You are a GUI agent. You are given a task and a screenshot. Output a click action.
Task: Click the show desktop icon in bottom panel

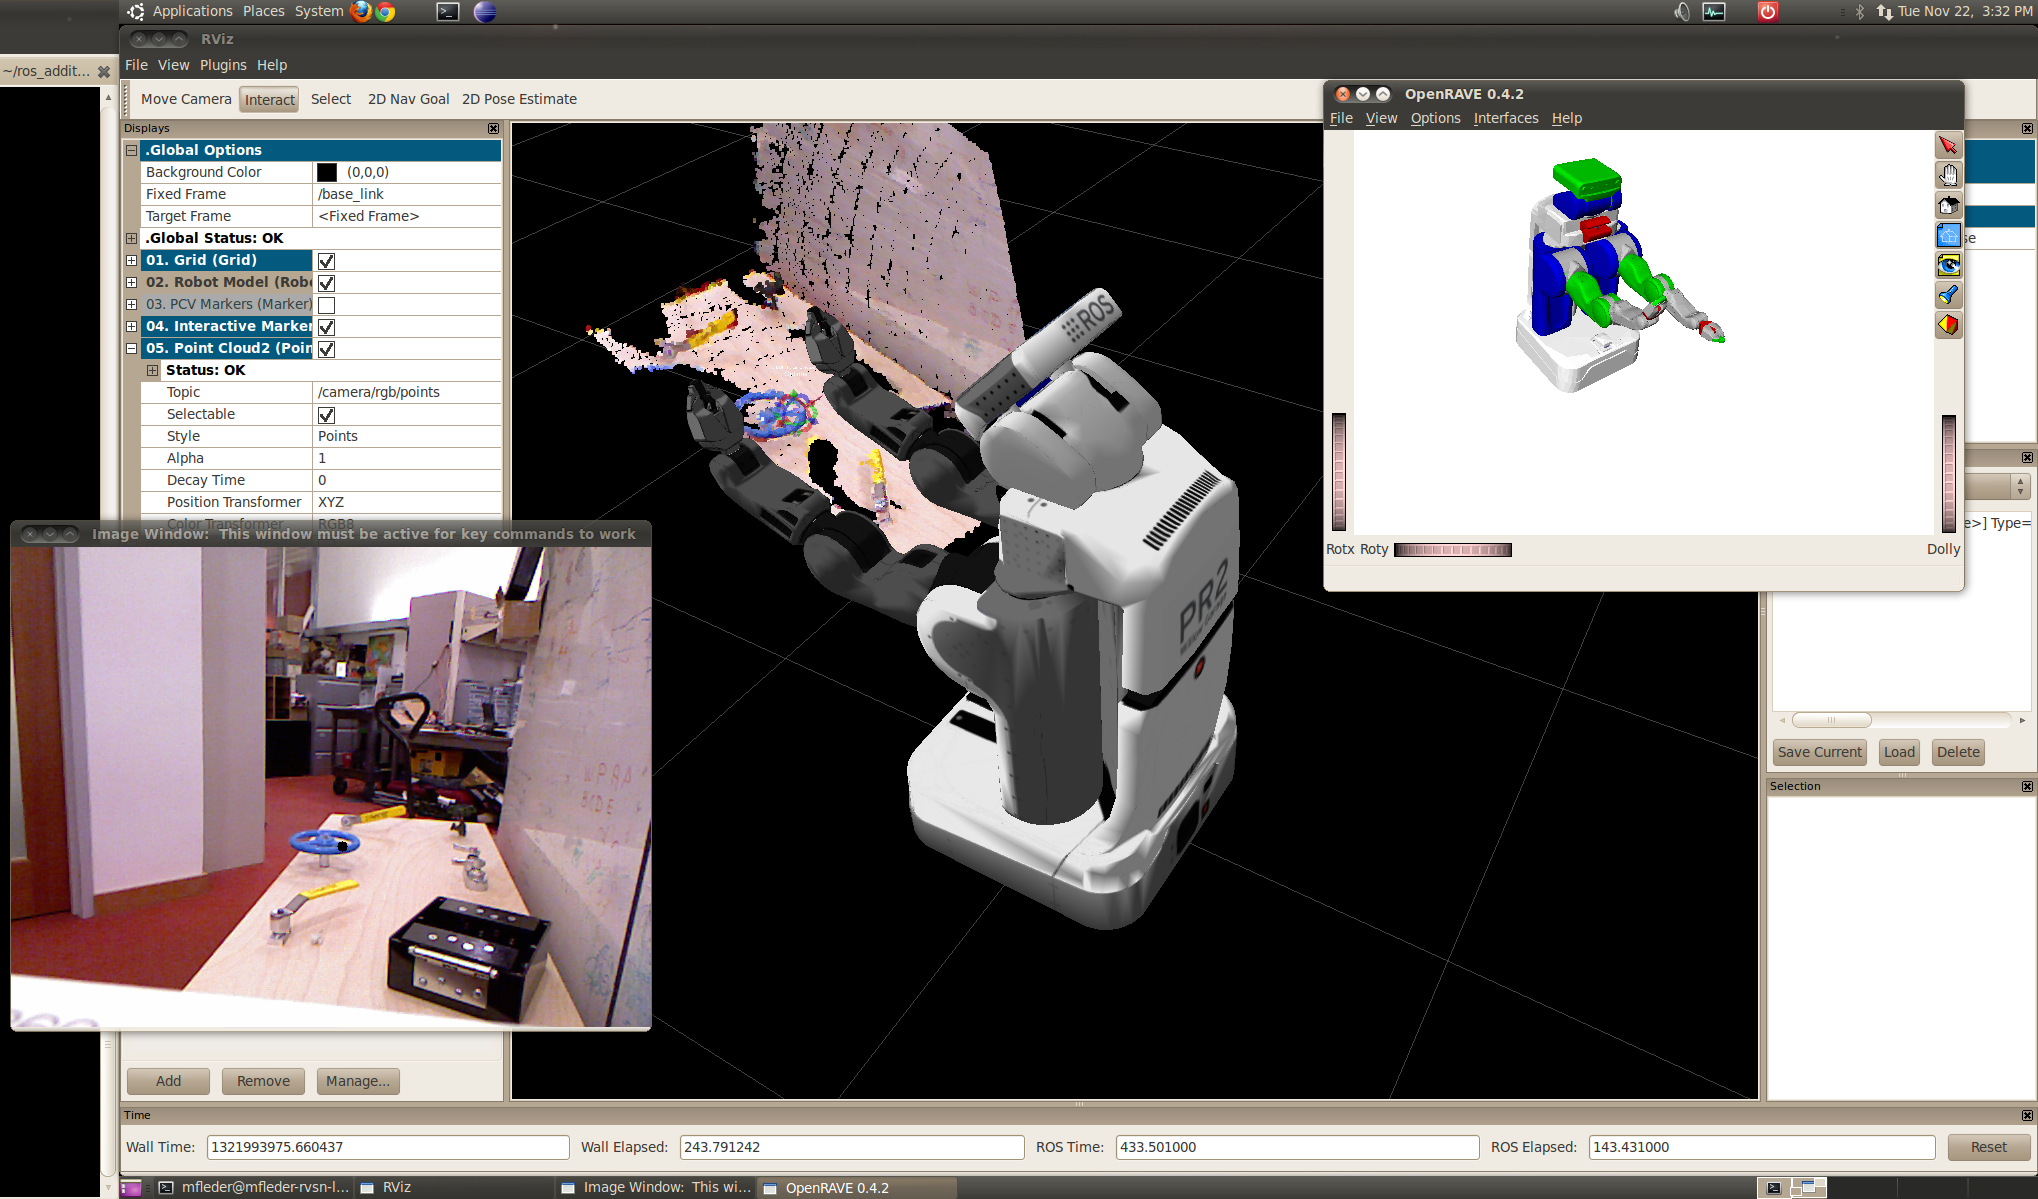pos(131,1188)
